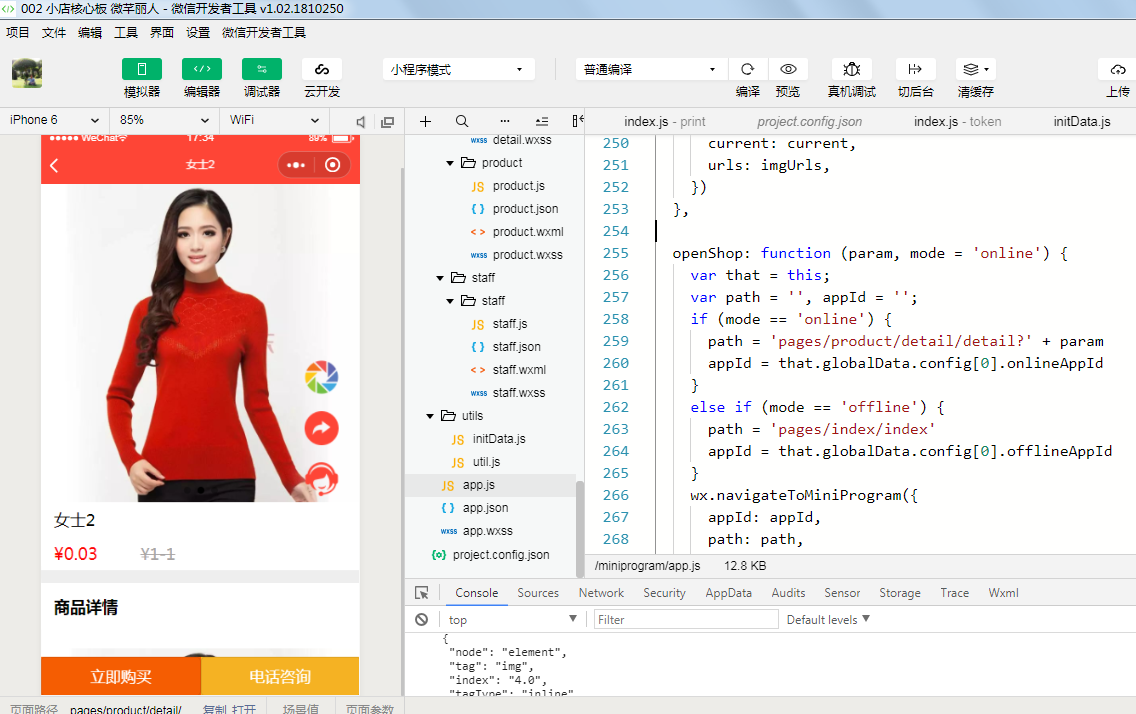Screen dimensions: 1136x714
Task: Open the 小程序模式 mode dropdown
Action: click(x=456, y=69)
